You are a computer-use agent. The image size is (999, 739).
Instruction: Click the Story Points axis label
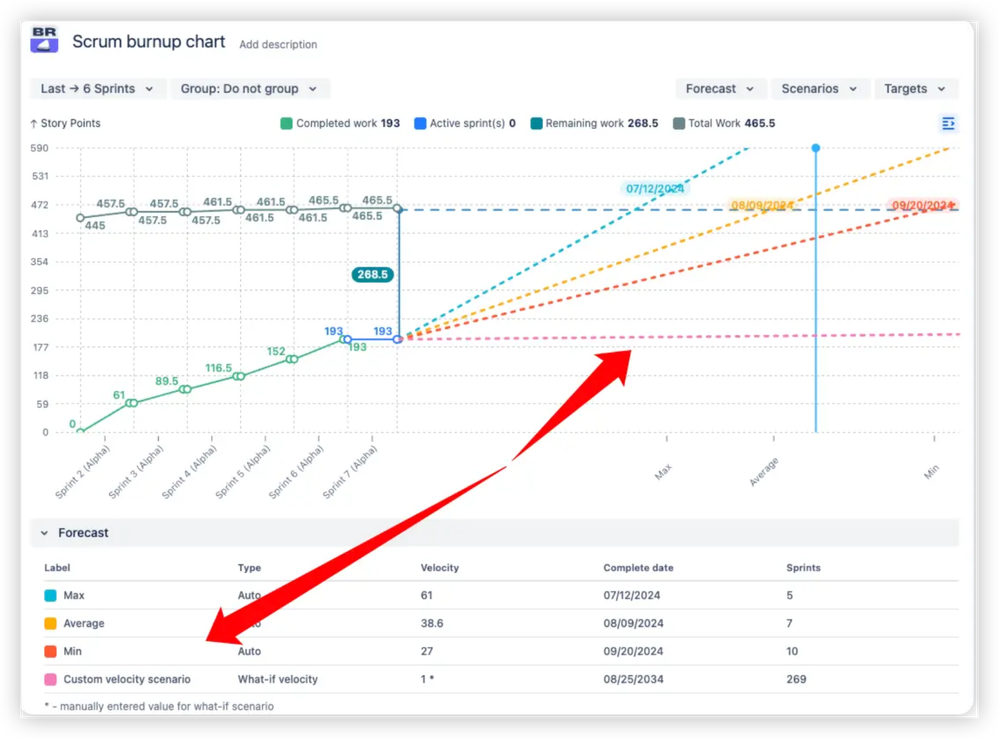click(x=66, y=124)
